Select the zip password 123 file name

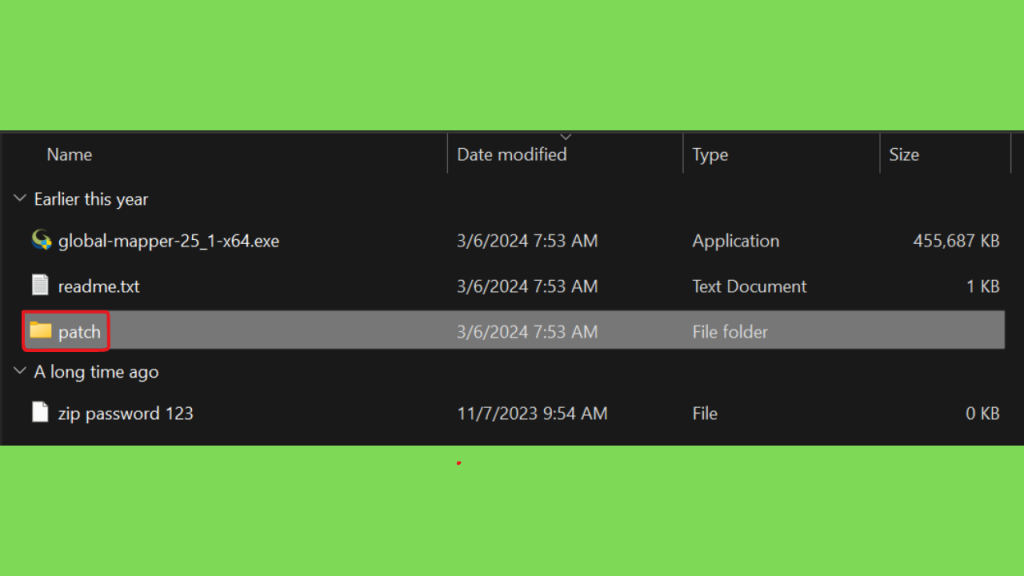click(125, 413)
